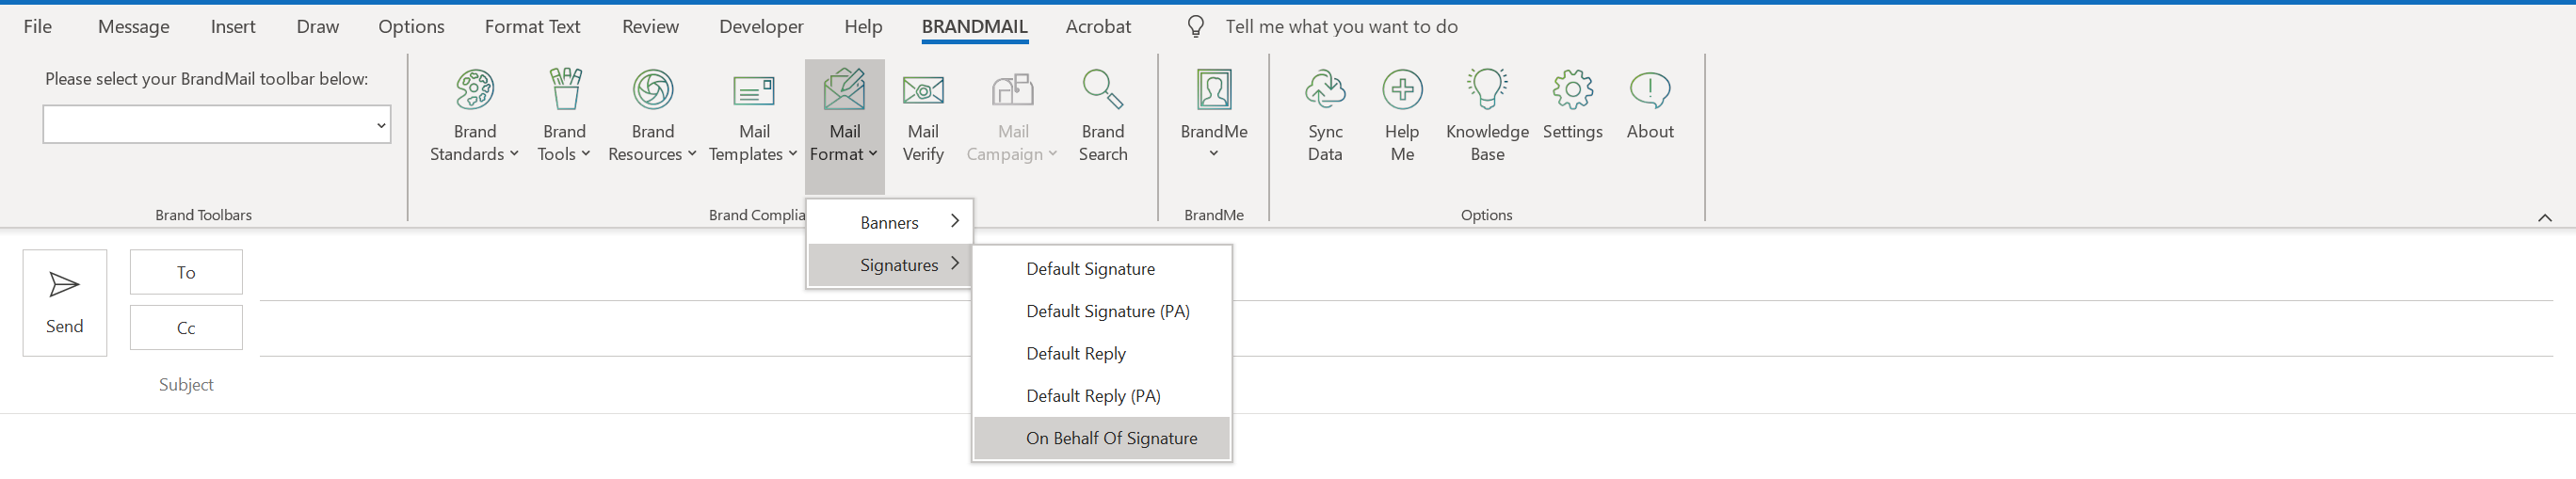This screenshot has height=479, width=2576.
Task: Open the File tab
Action: (38, 27)
